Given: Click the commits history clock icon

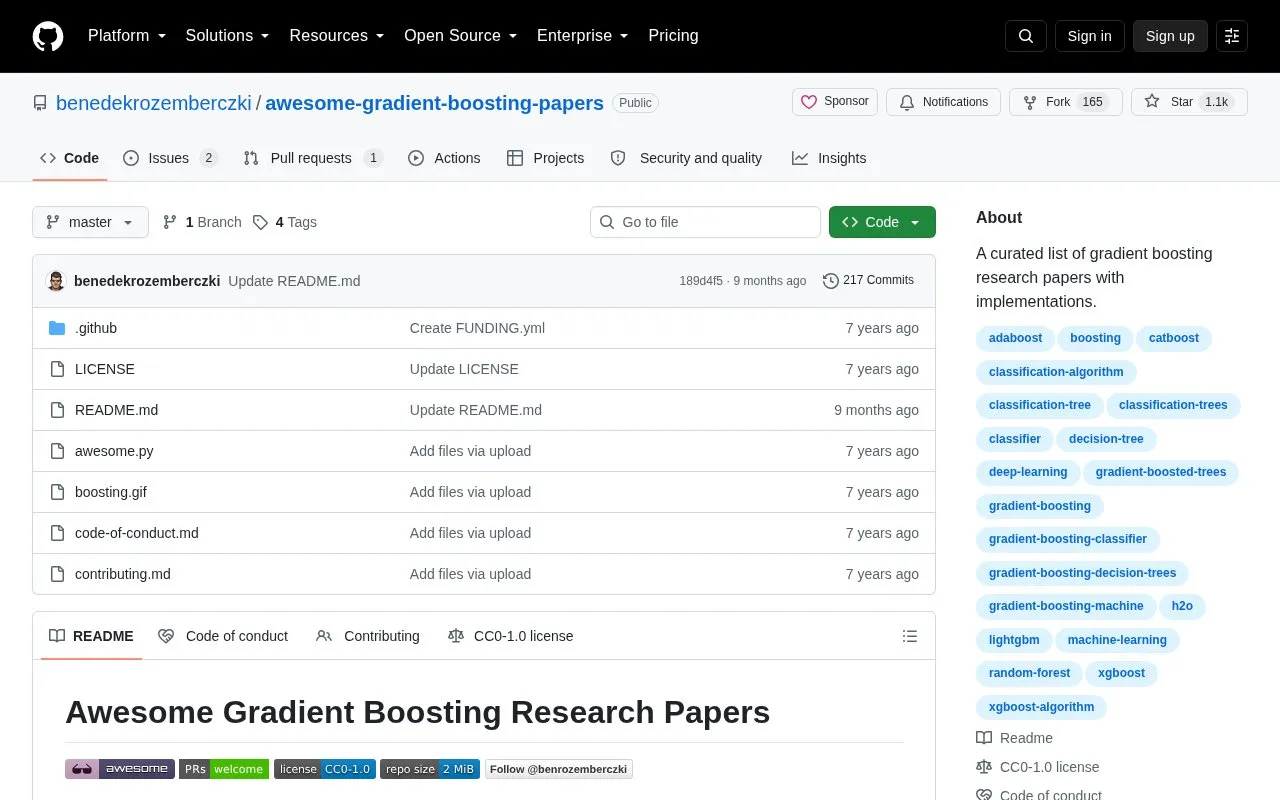Looking at the screenshot, I should coord(830,281).
